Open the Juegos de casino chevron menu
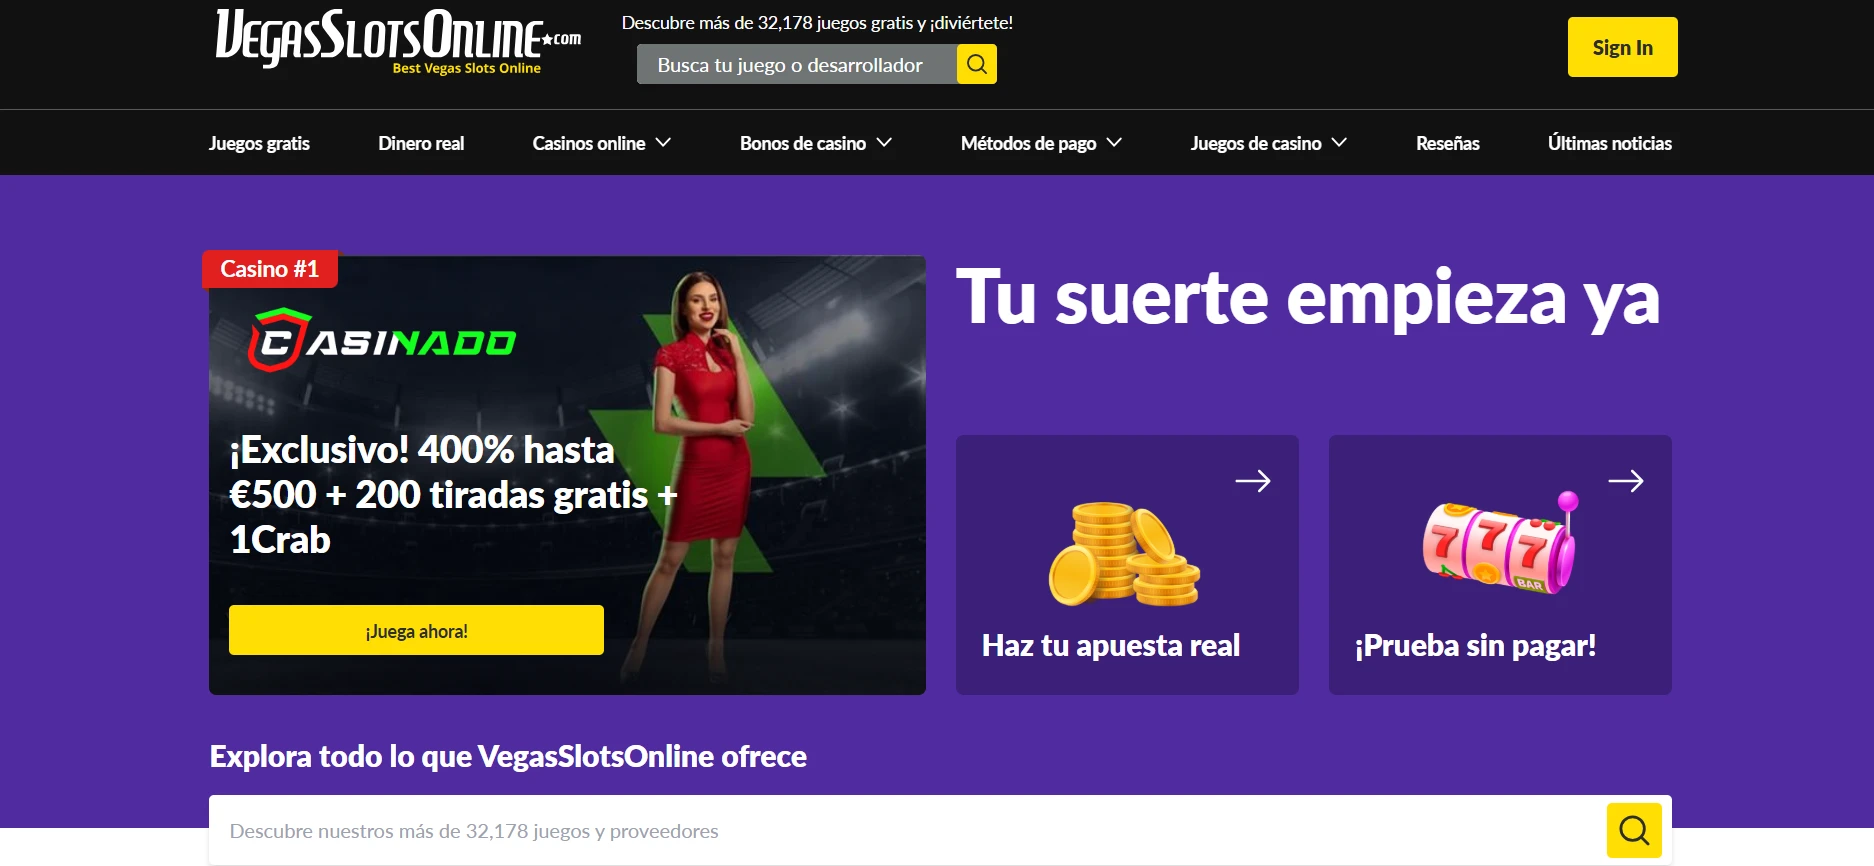Image resolution: width=1874 pixels, height=866 pixels. [1339, 143]
